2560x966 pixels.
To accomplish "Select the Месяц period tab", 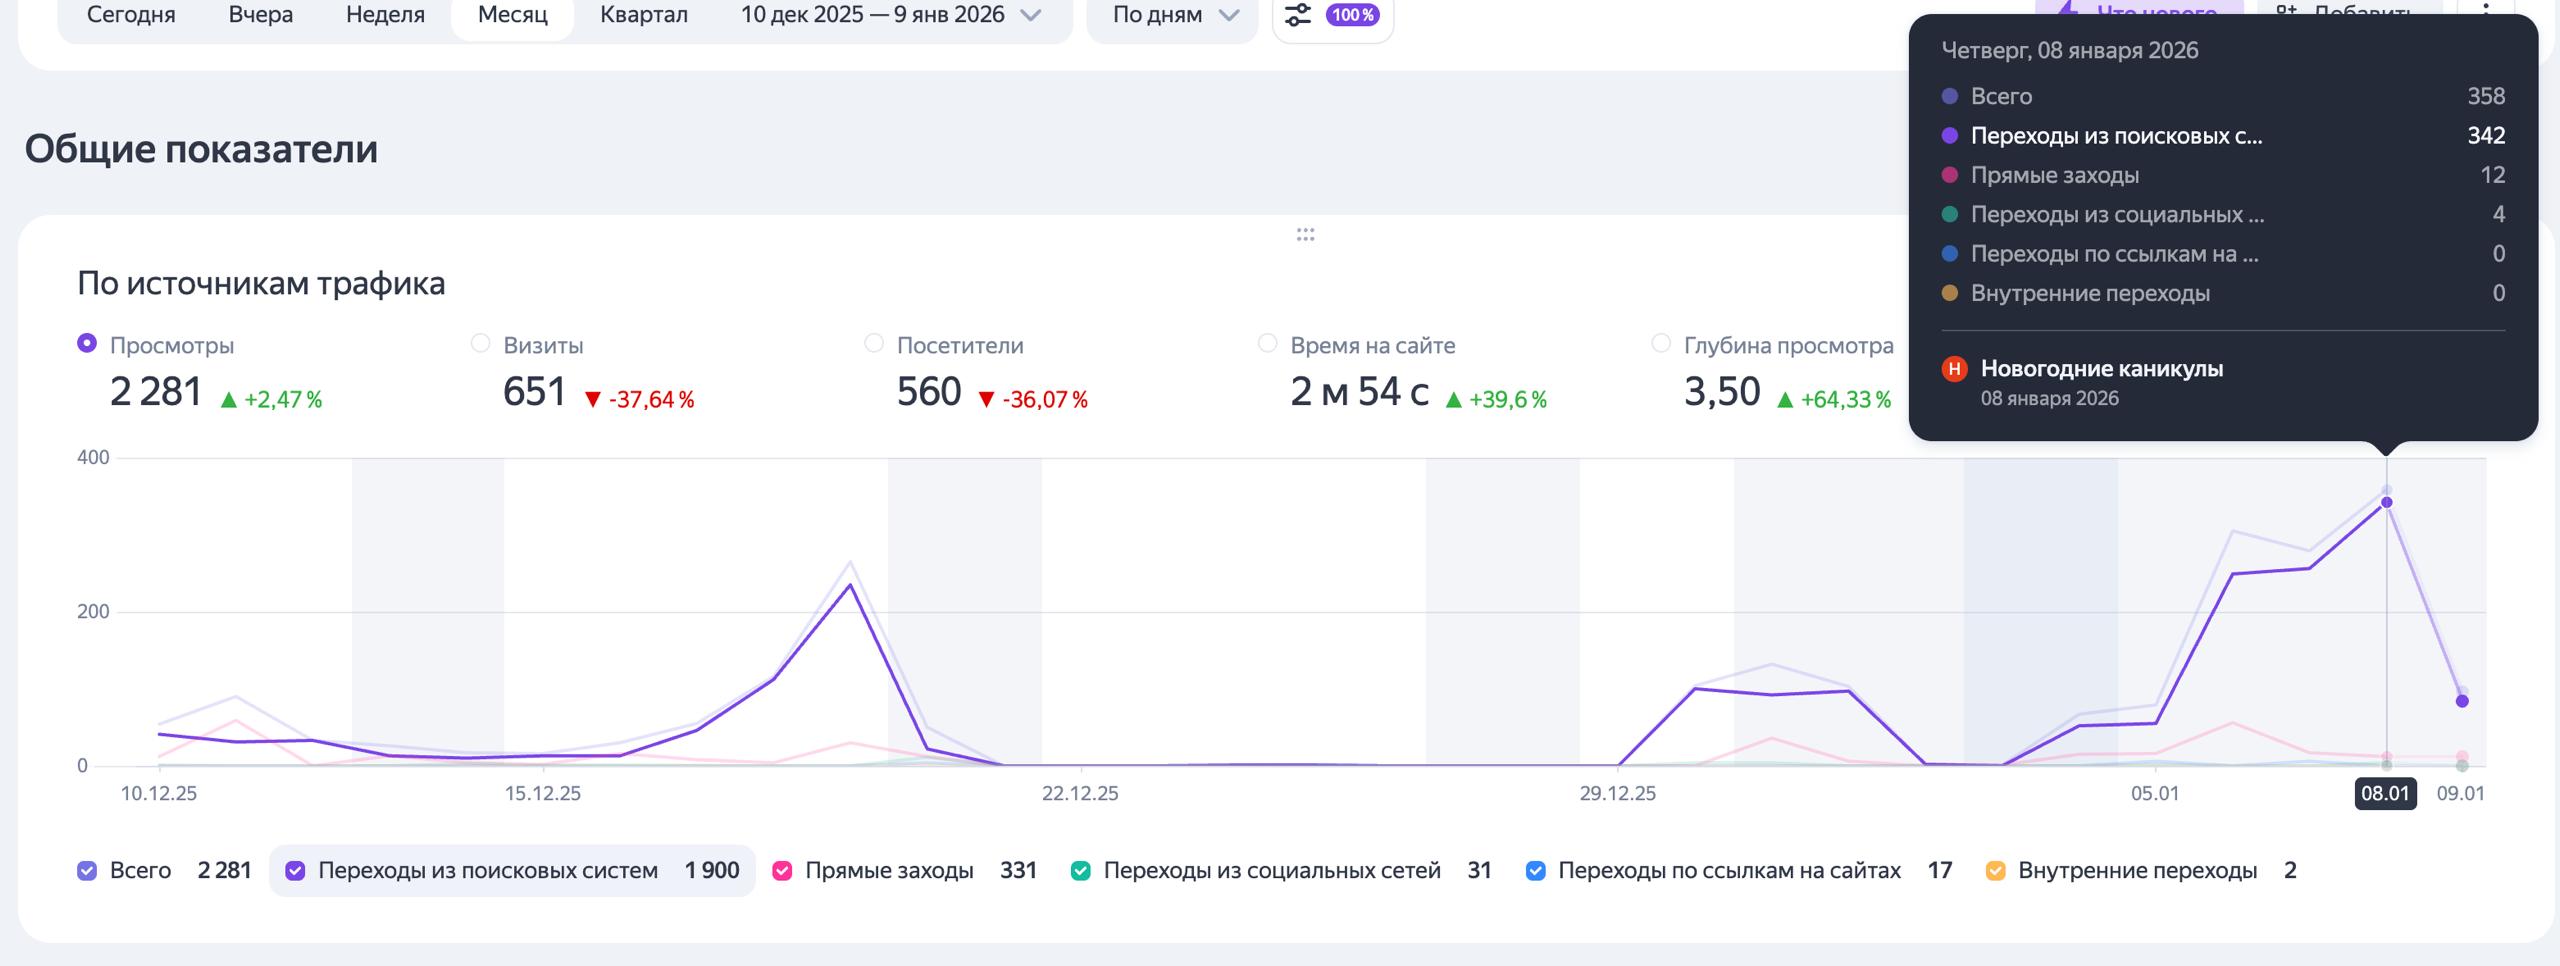I will pyautogui.click(x=513, y=15).
